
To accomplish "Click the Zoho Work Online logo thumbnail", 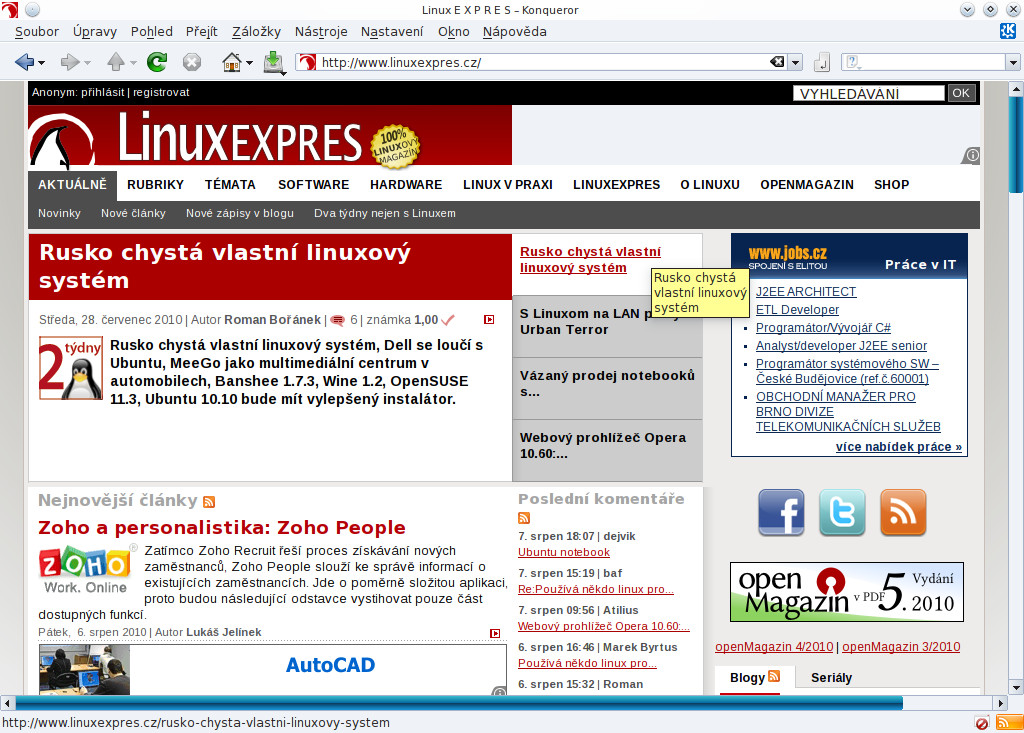I will tap(86, 569).
